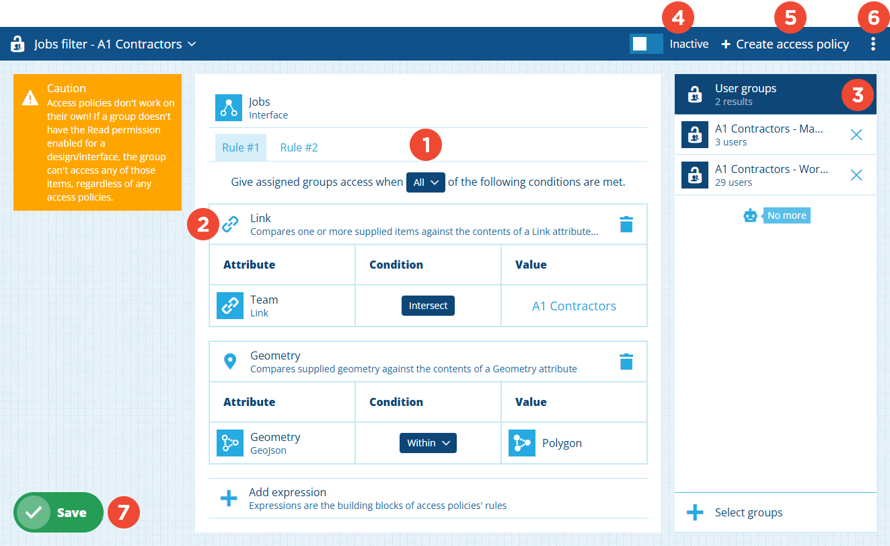Open the A1 Contractors value link

pos(574,306)
